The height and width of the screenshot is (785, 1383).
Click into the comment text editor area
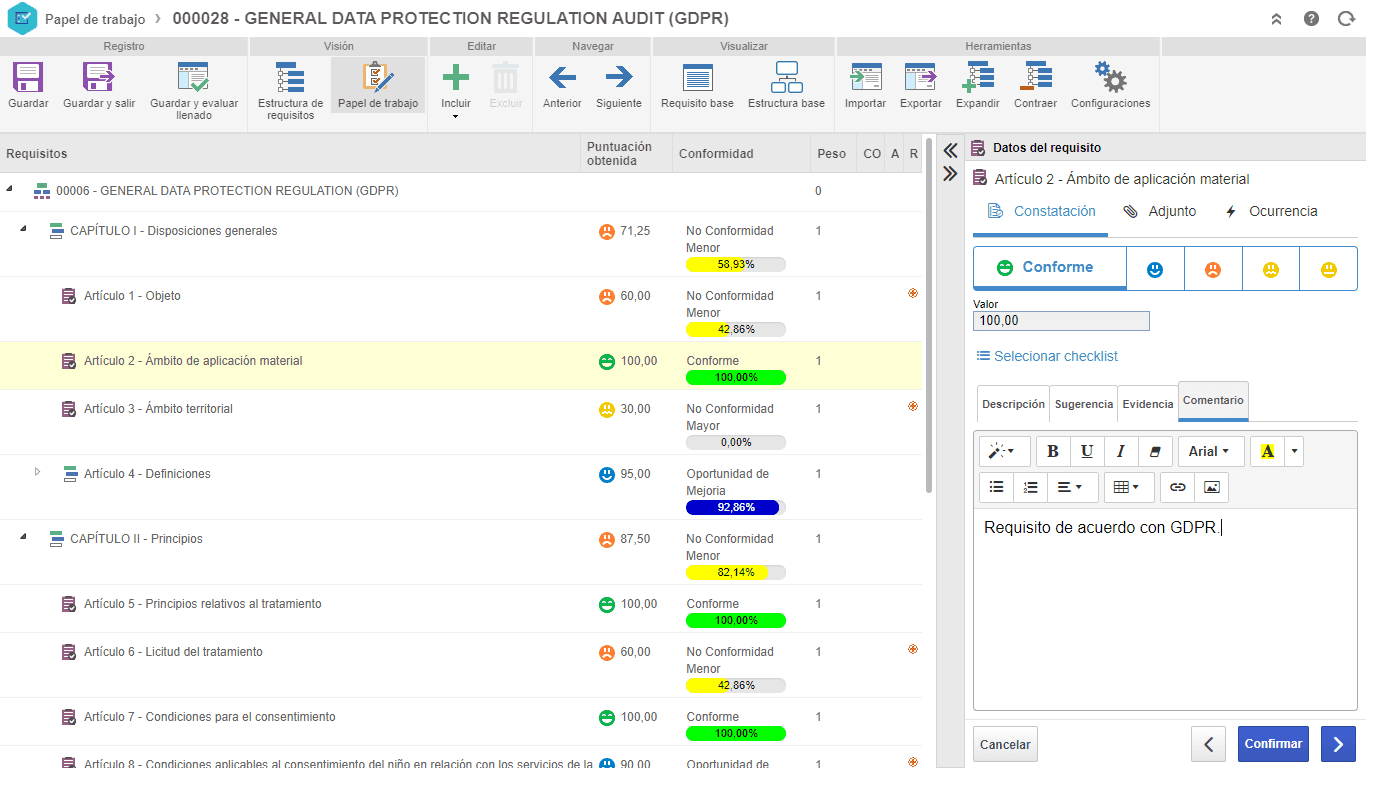(1165, 609)
